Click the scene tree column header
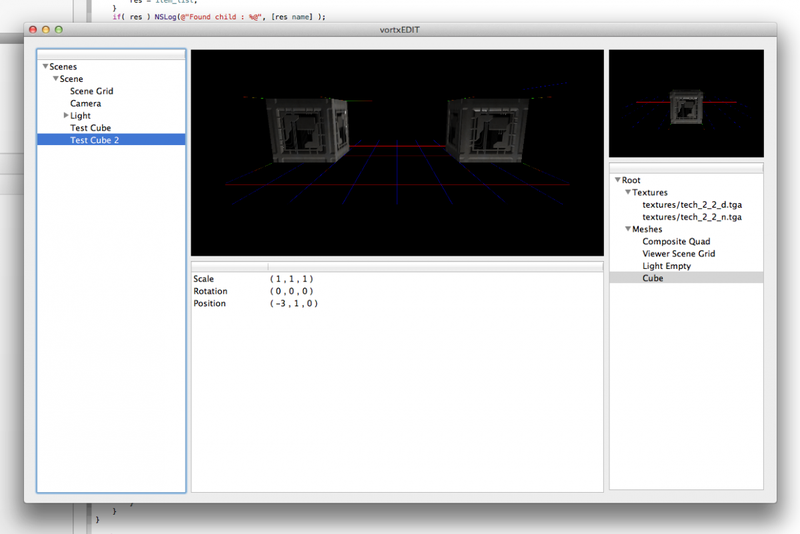800x534 pixels. pyautogui.click(x=111, y=55)
